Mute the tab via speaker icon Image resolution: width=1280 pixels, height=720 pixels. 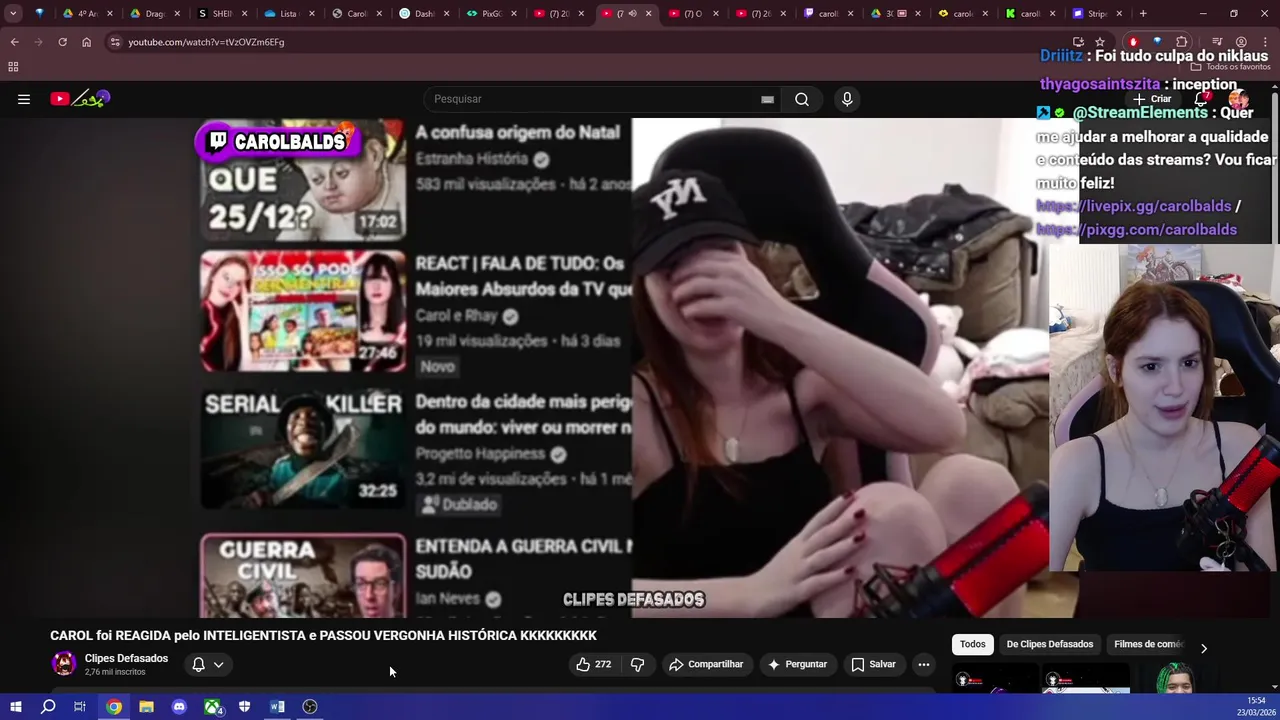[634, 14]
